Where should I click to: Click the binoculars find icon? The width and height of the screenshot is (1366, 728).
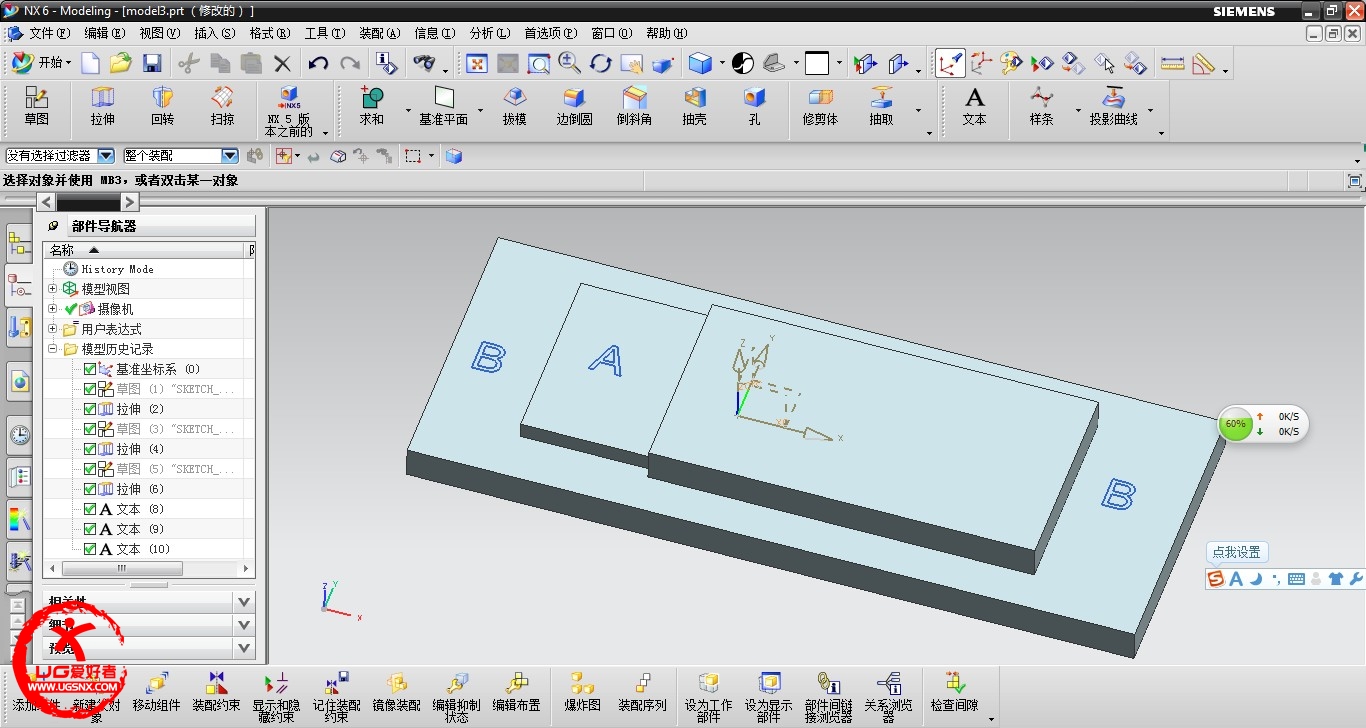coord(424,64)
